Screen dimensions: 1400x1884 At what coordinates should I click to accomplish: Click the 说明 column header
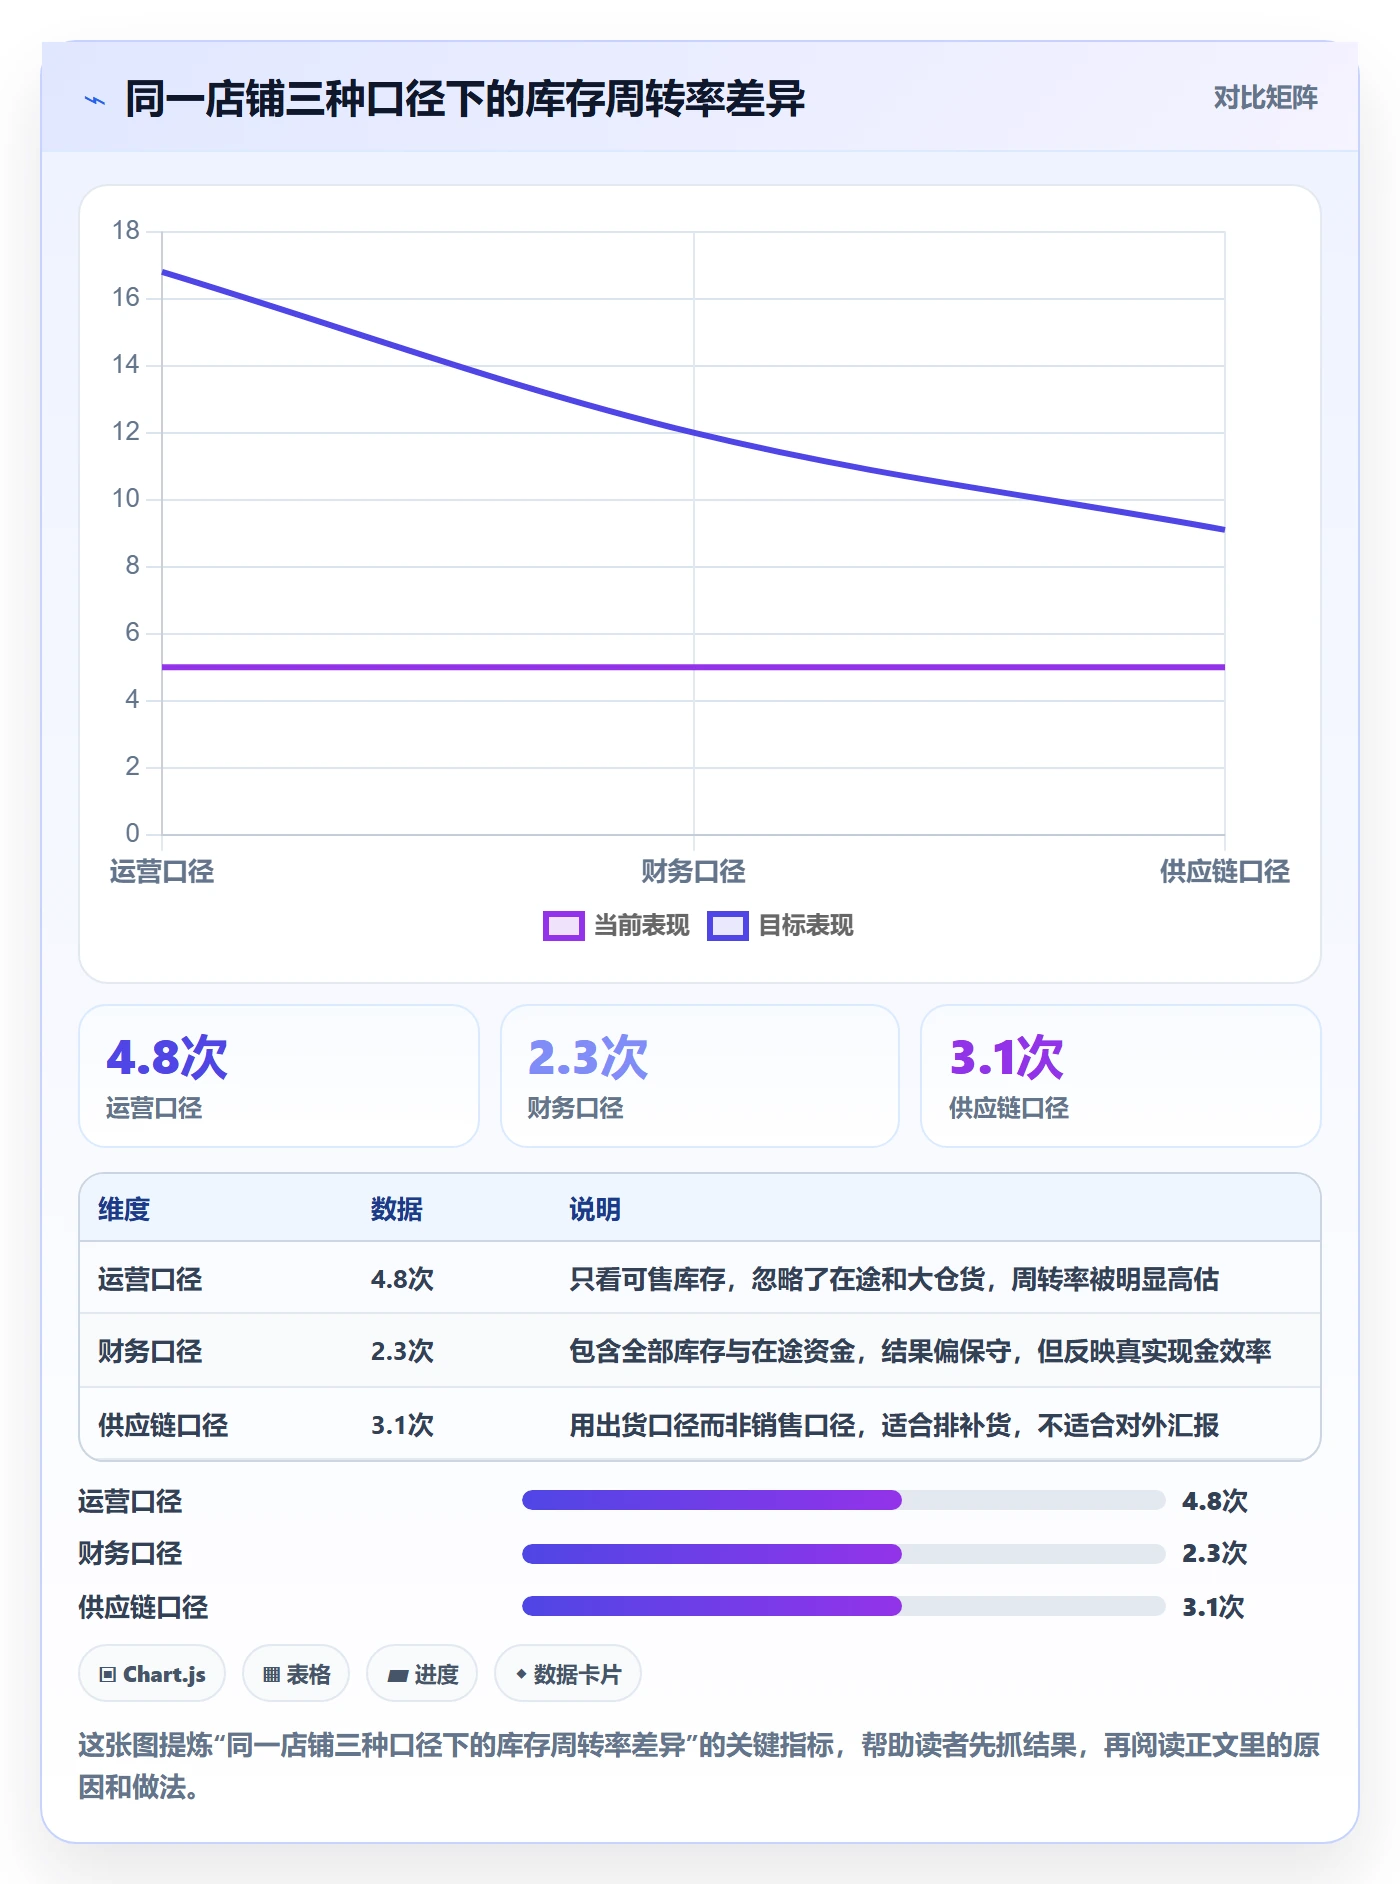point(595,1209)
